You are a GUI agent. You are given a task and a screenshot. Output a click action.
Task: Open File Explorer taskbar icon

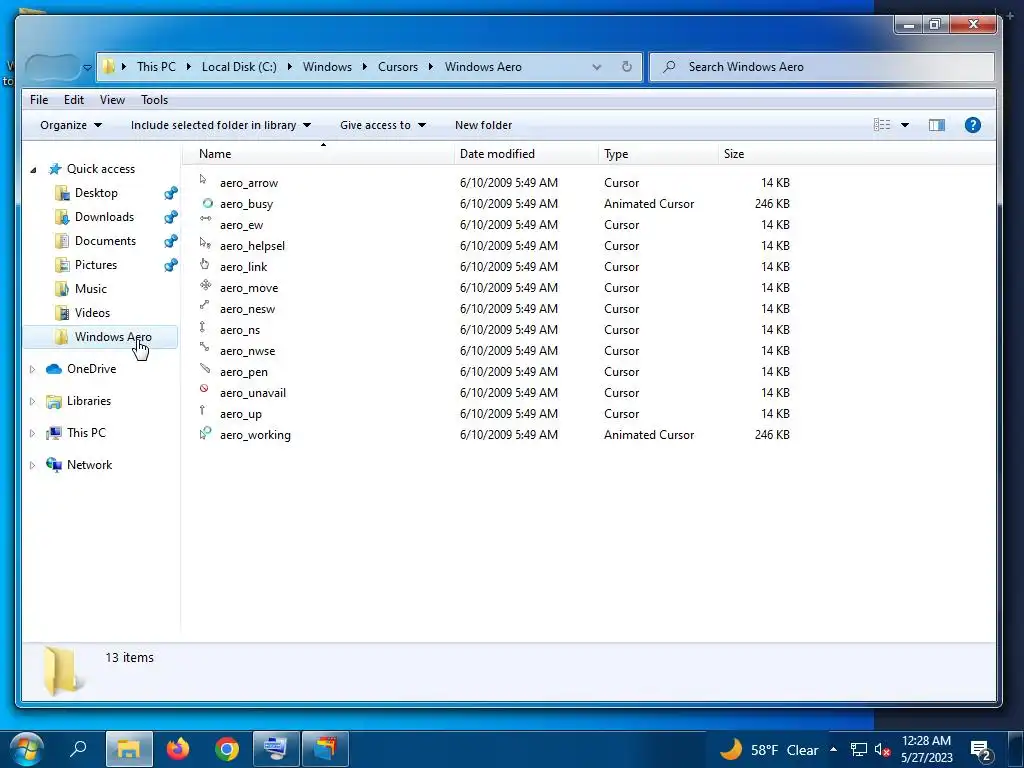129,749
